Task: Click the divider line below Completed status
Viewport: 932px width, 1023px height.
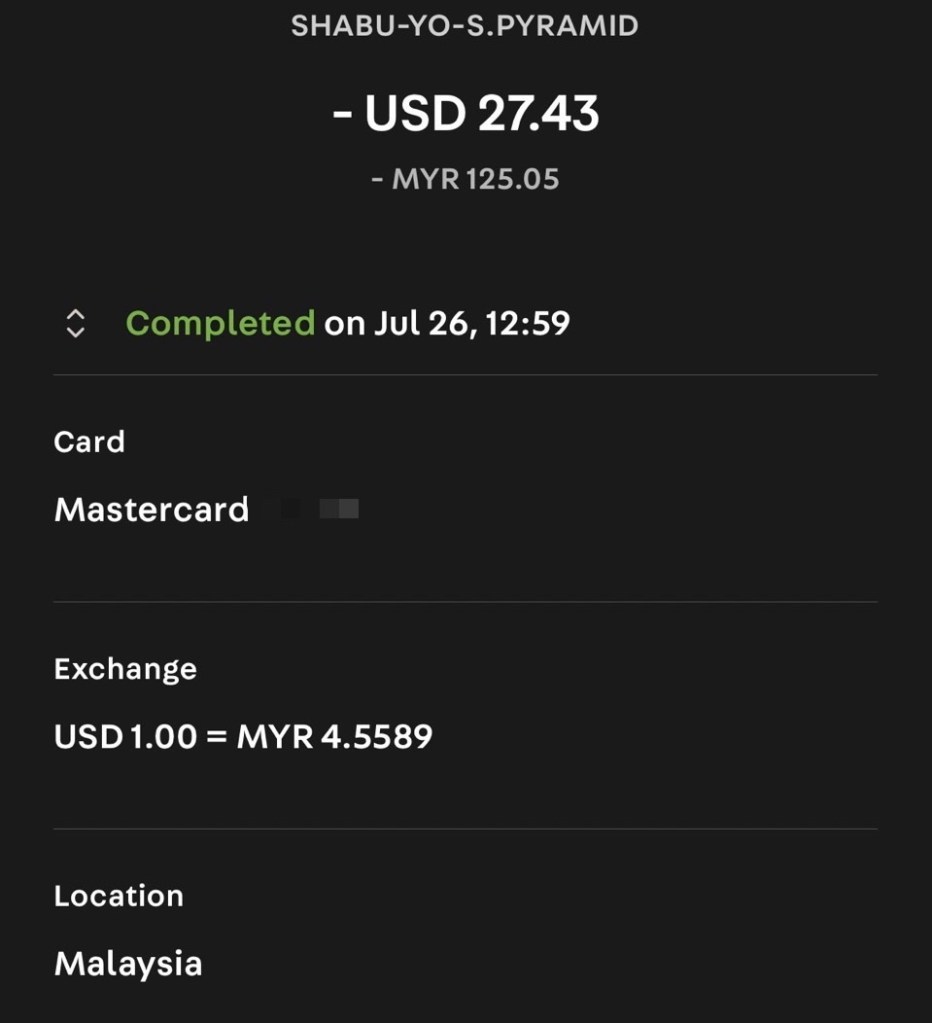Action: 465,375
